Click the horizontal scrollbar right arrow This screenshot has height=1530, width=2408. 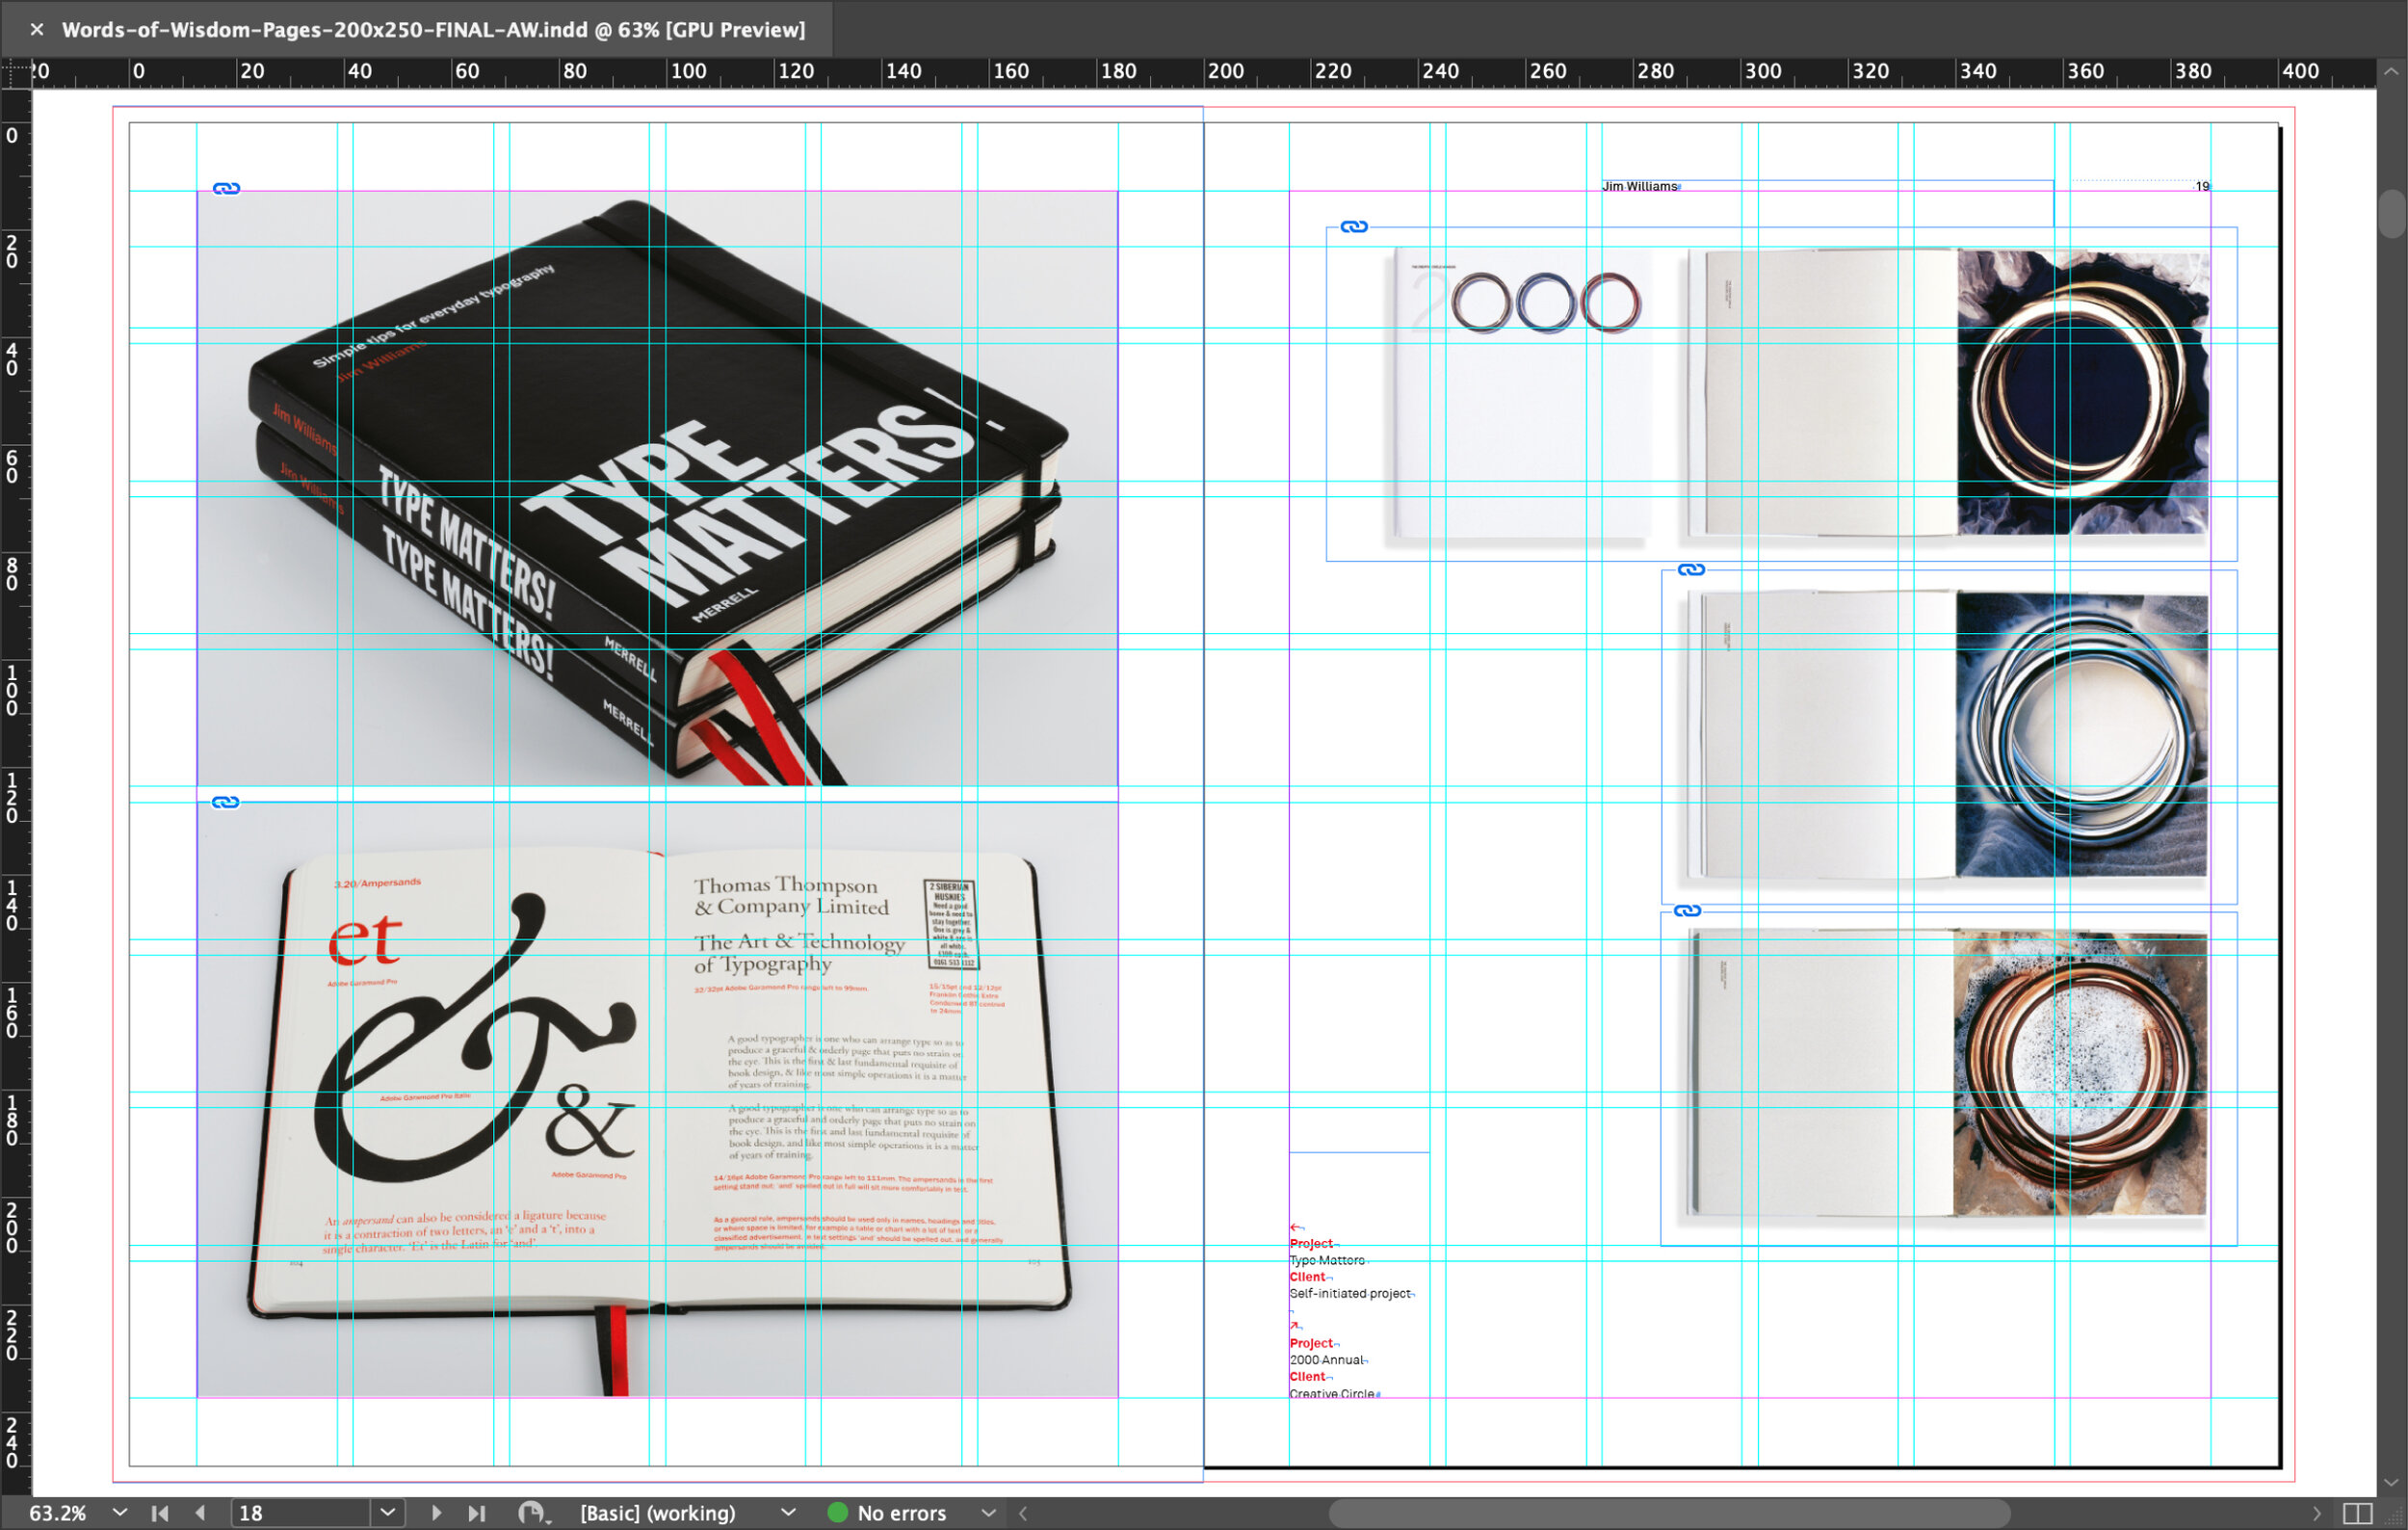click(2317, 1513)
